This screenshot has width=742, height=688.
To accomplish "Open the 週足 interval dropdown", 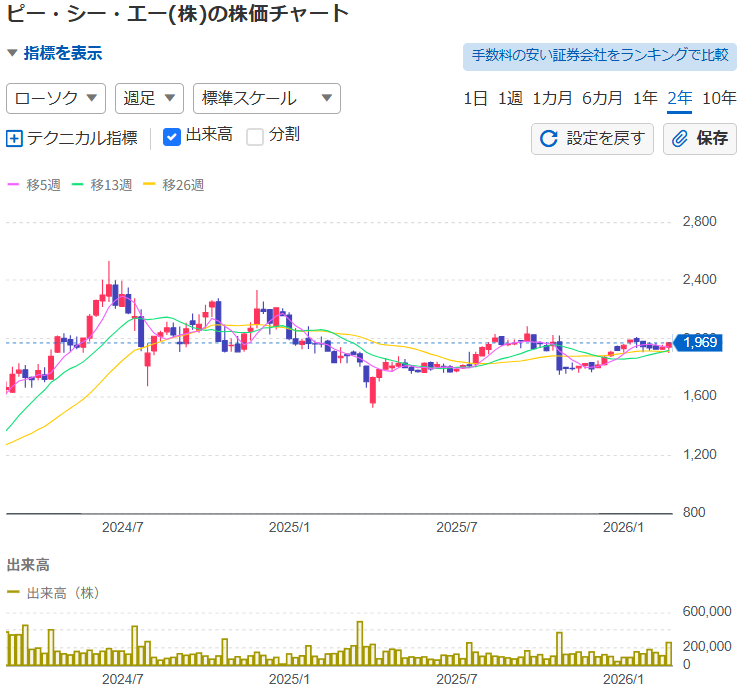I will pyautogui.click(x=150, y=98).
